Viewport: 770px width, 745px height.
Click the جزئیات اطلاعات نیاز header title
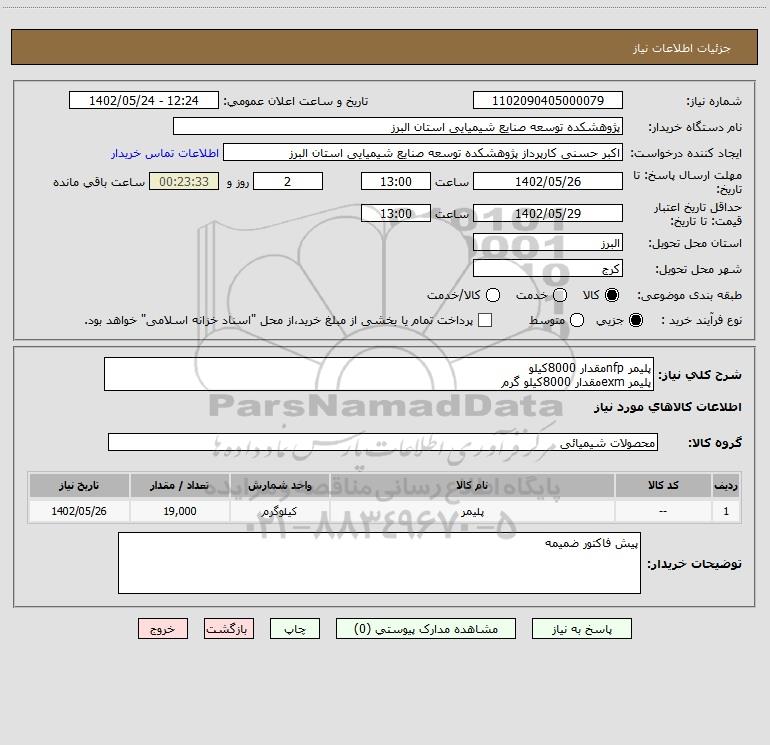(x=682, y=48)
